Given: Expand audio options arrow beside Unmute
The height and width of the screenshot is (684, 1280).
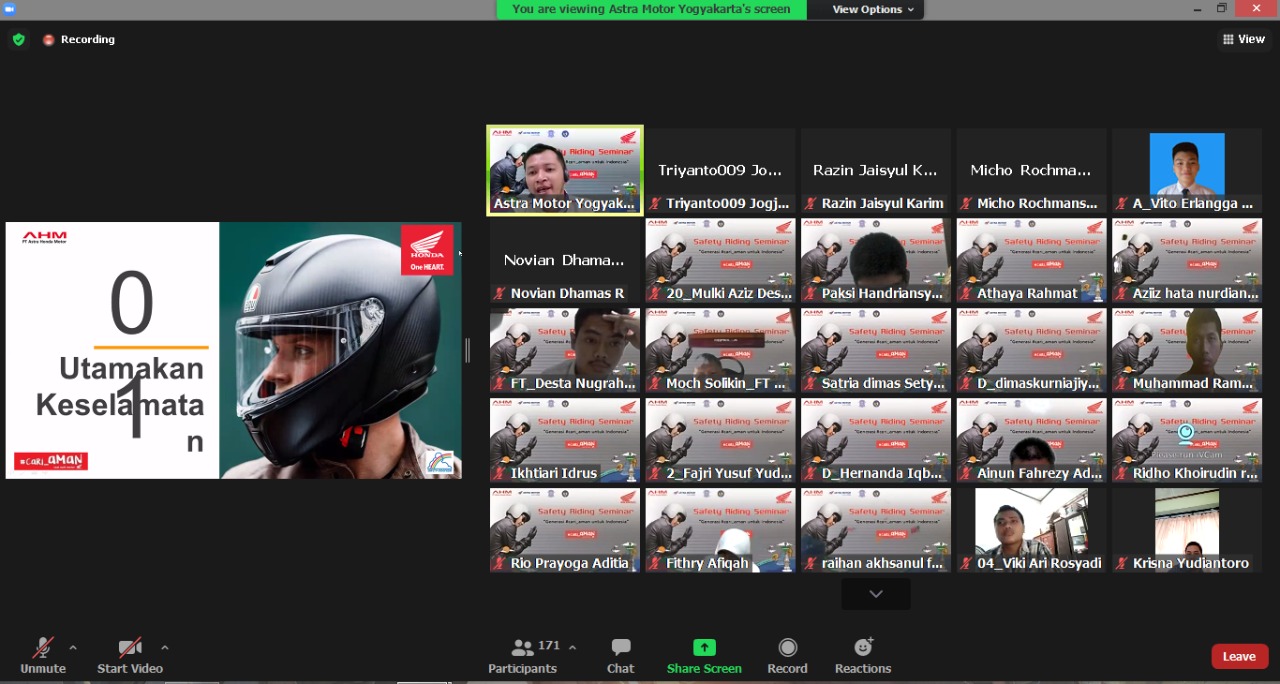Looking at the screenshot, I should coord(73,647).
